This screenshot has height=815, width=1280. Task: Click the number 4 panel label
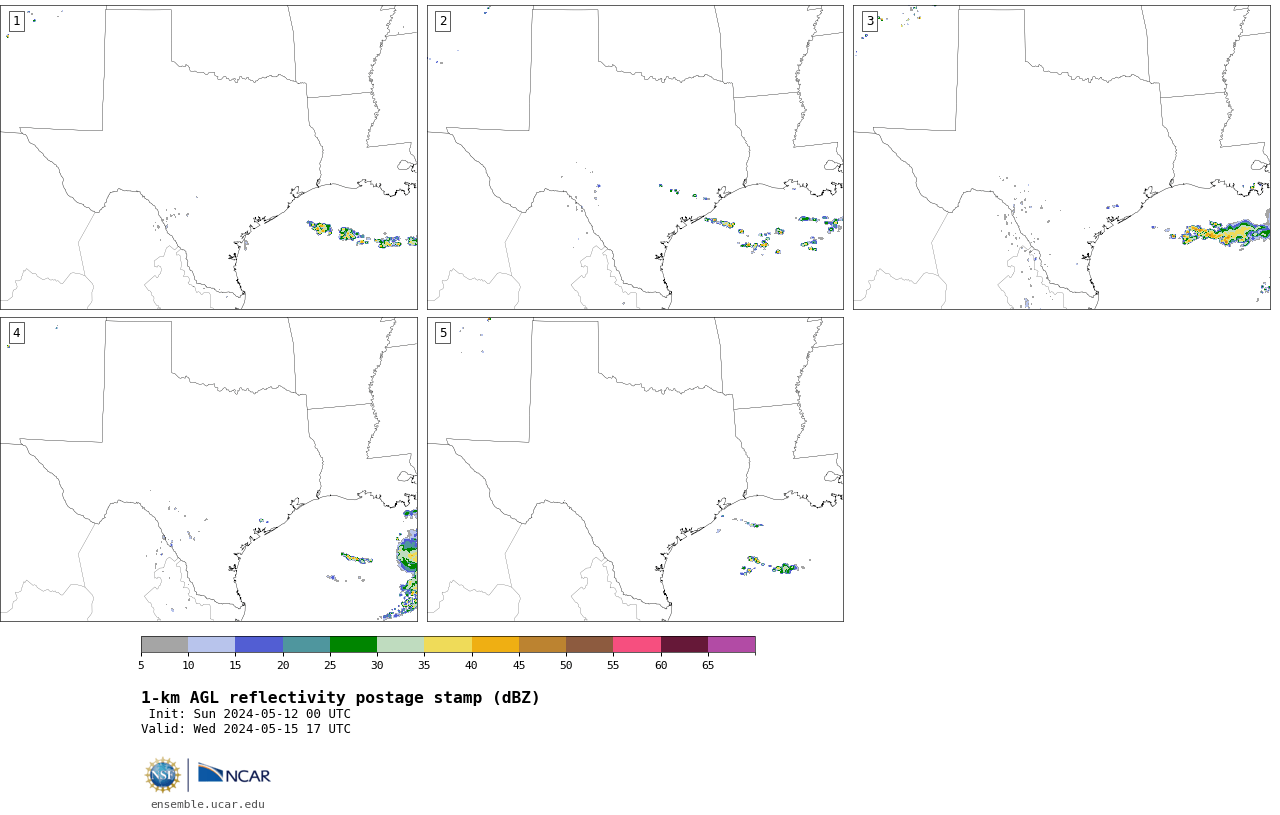pos(16,333)
